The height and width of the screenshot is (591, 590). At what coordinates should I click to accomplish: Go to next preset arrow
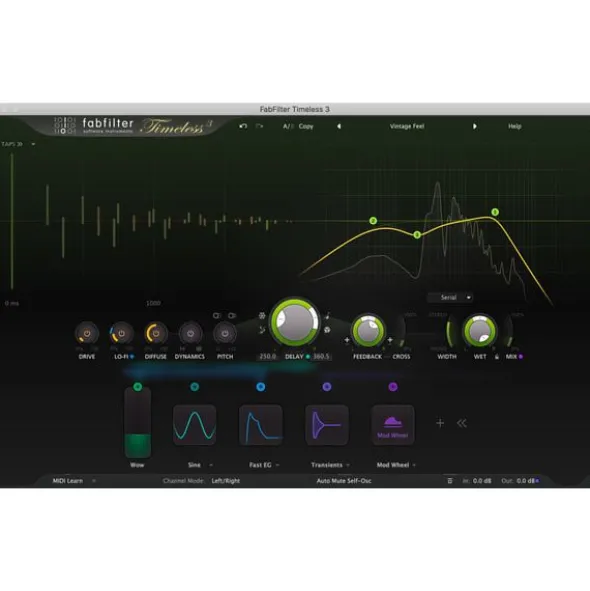(475, 126)
